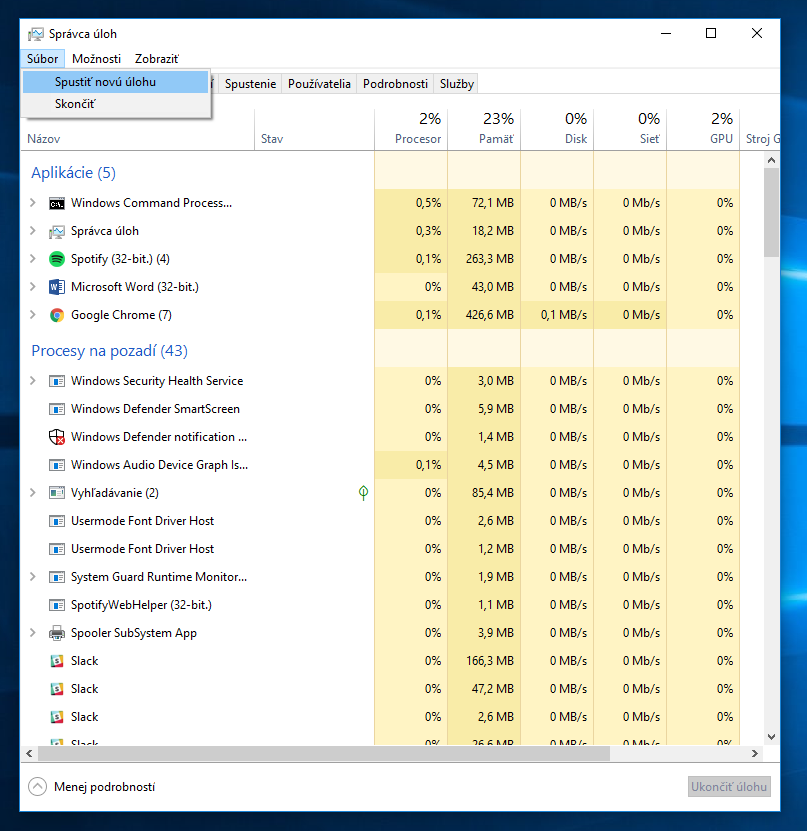
Task: Select the Slack row using 47,2 MB
Action: tap(380, 689)
